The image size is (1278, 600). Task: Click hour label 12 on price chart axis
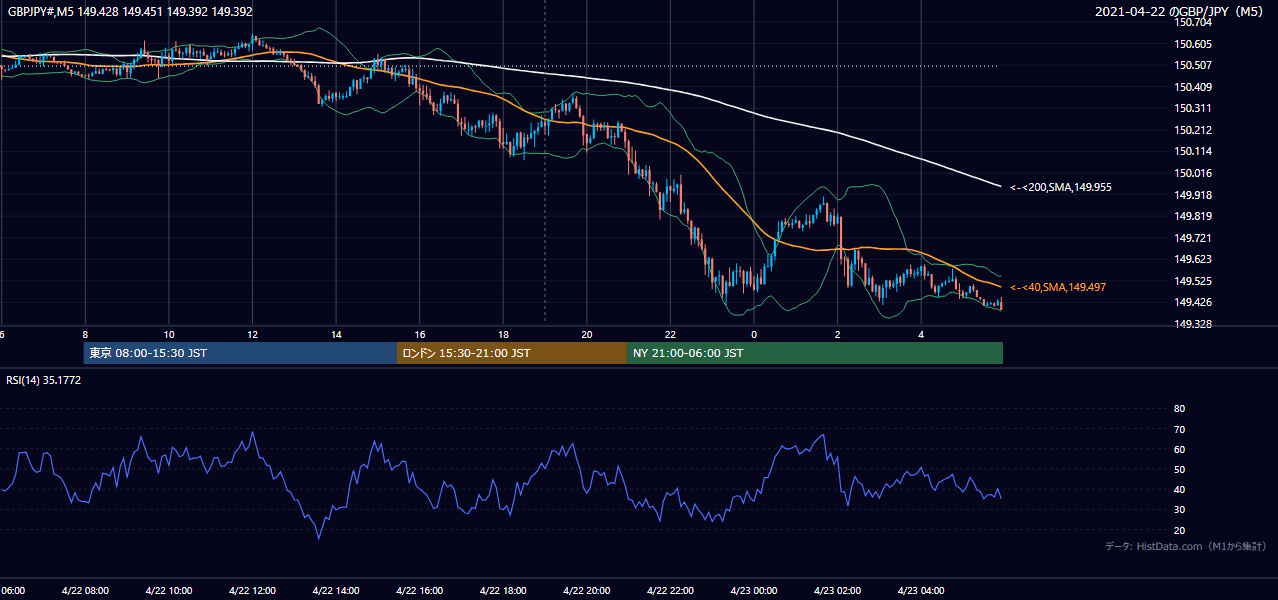252,334
